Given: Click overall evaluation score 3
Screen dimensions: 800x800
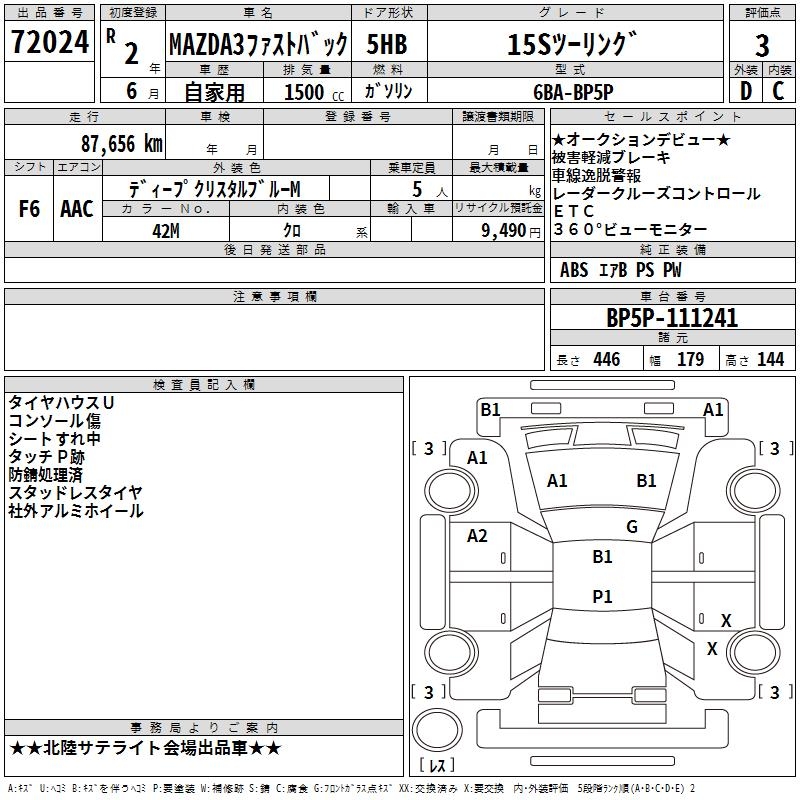Looking at the screenshot, I should click(762, 45).
